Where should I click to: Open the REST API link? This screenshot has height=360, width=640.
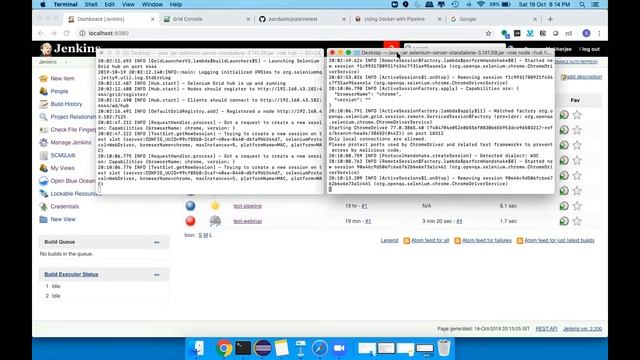pos(546,329)
